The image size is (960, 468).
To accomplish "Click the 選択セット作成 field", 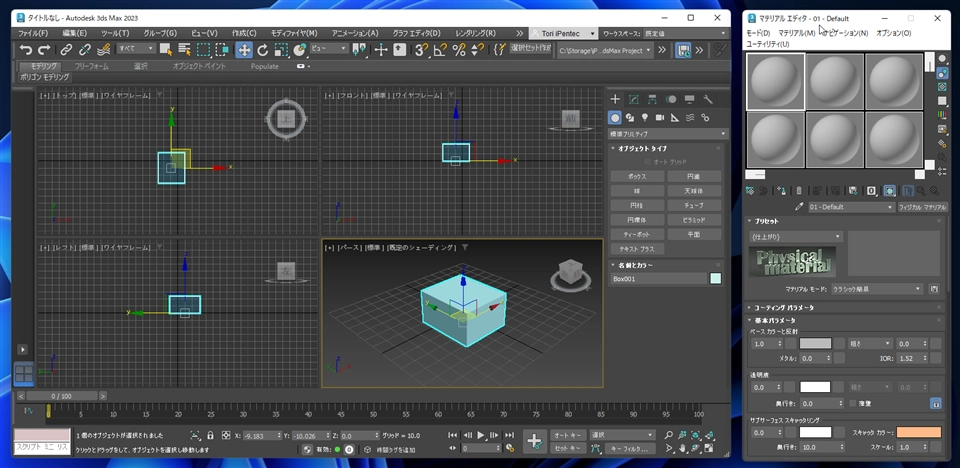I will [530, 48].
